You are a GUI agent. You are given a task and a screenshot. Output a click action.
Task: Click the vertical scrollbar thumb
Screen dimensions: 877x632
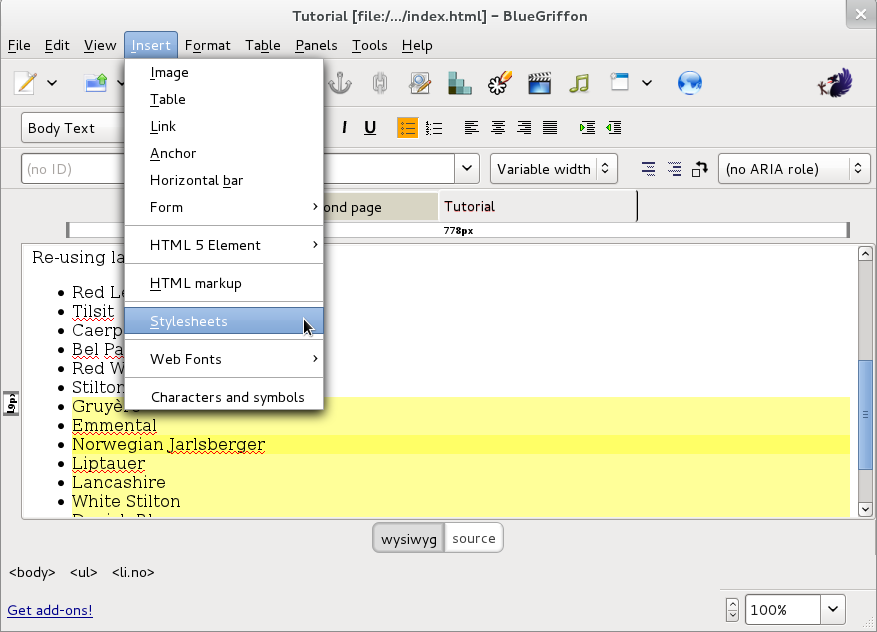(867, 413)
